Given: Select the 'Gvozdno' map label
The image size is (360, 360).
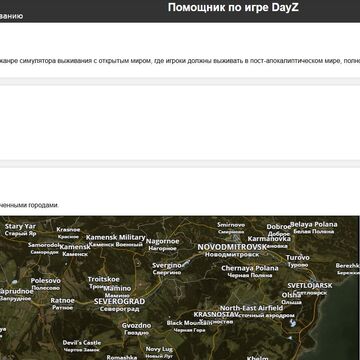Looking at the screenshot, I should click(136, 325).
